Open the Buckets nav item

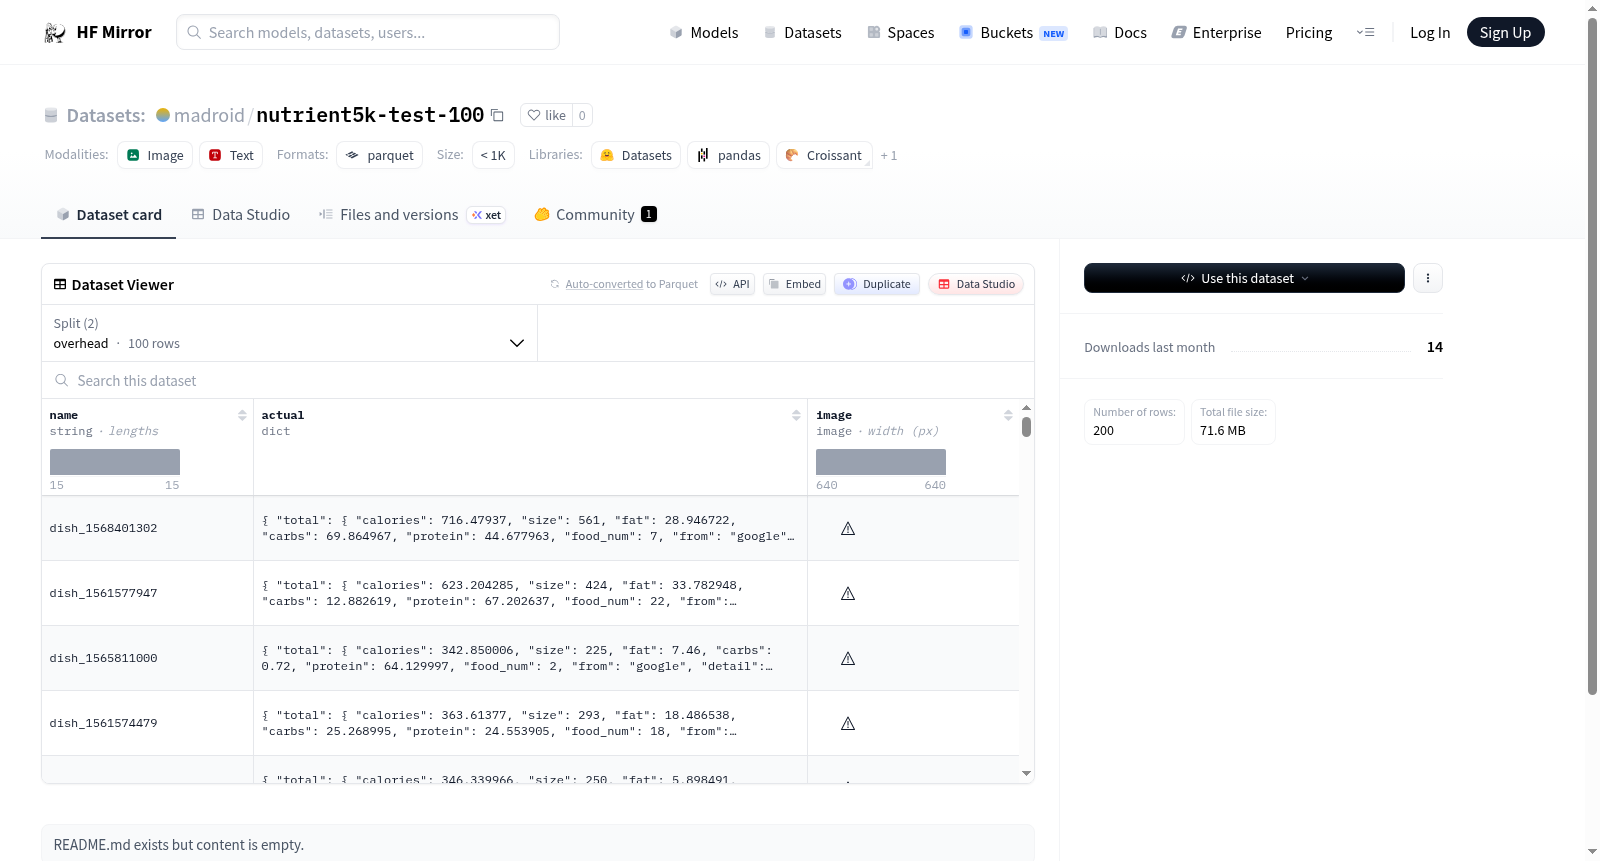pos(1013,33)
